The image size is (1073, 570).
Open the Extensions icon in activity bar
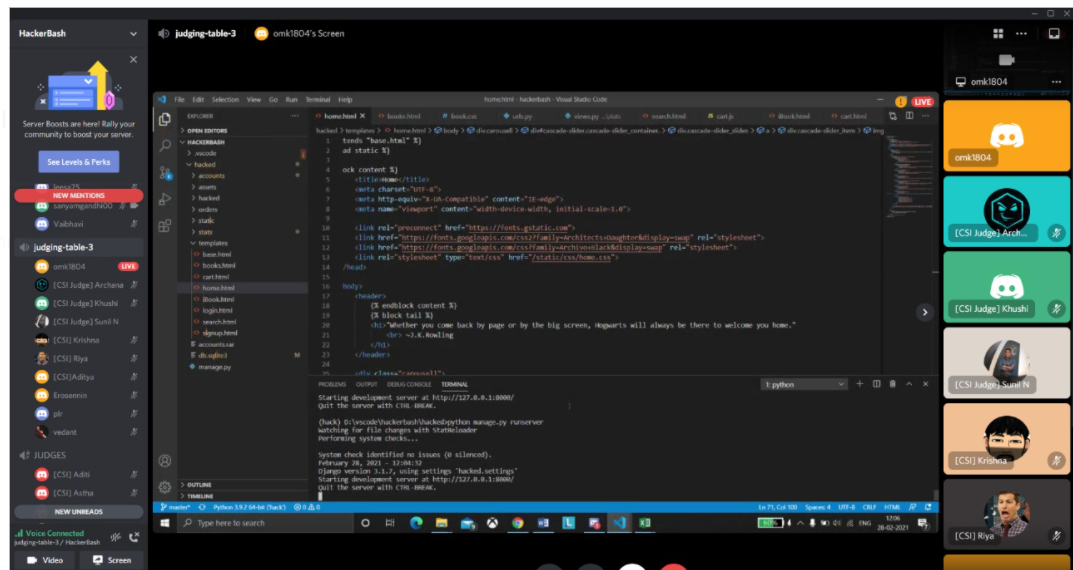tap(165, 226)
